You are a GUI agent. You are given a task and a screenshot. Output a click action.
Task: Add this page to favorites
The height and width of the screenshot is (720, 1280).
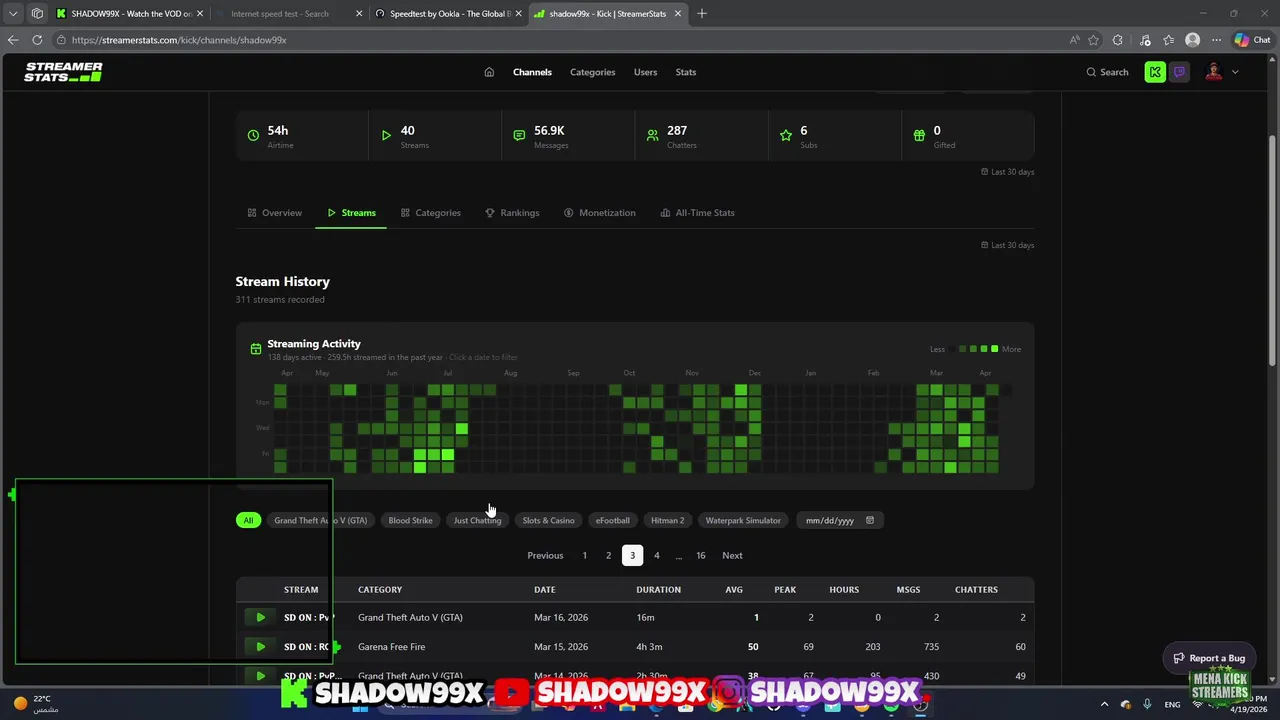pos(1094,40)
